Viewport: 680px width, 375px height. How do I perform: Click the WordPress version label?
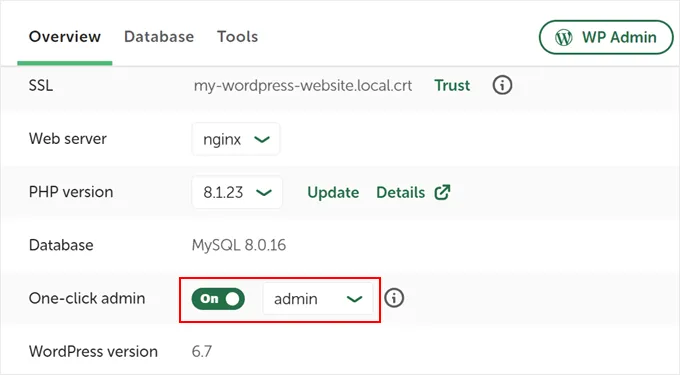[93, 351]
